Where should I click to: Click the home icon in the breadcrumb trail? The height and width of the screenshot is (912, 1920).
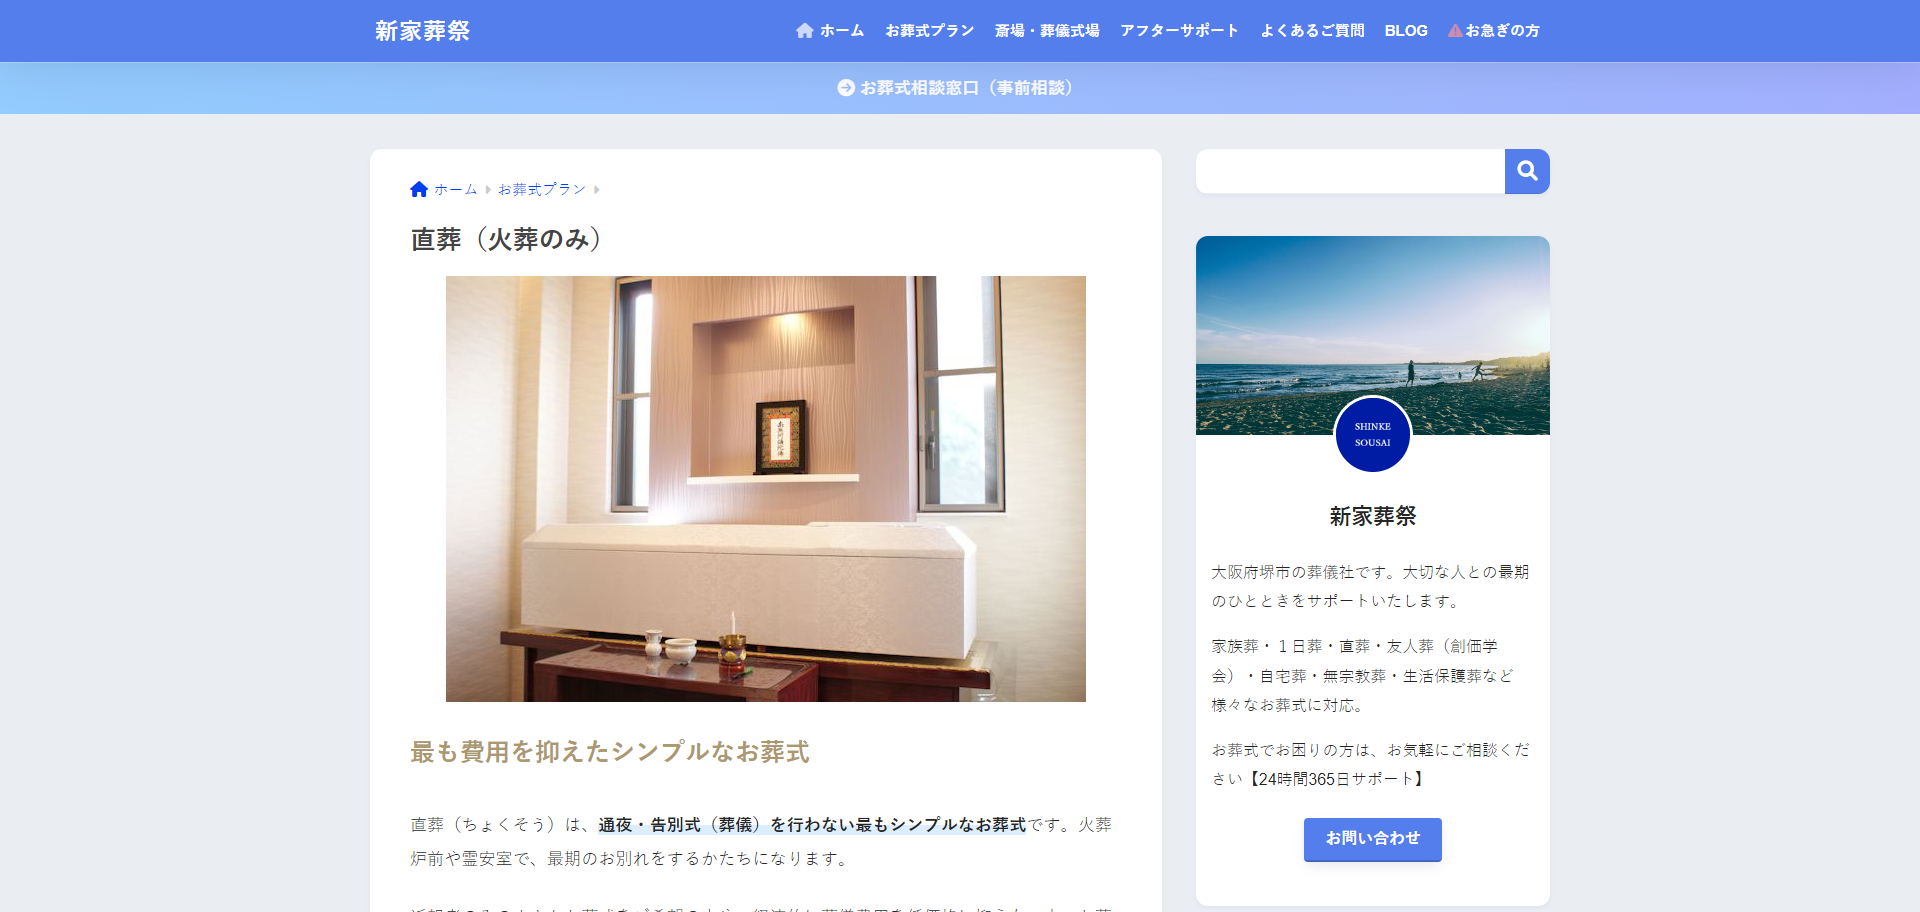tap(419, 188)
